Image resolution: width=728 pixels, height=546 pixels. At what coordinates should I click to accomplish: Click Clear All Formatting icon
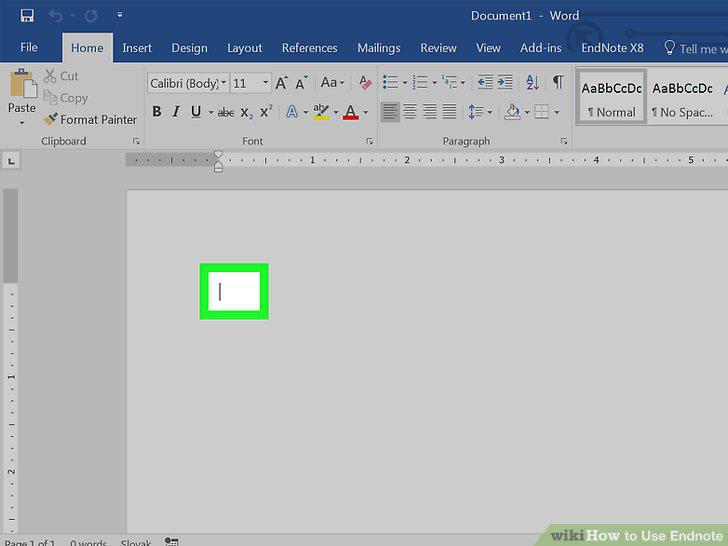point(365,83)
